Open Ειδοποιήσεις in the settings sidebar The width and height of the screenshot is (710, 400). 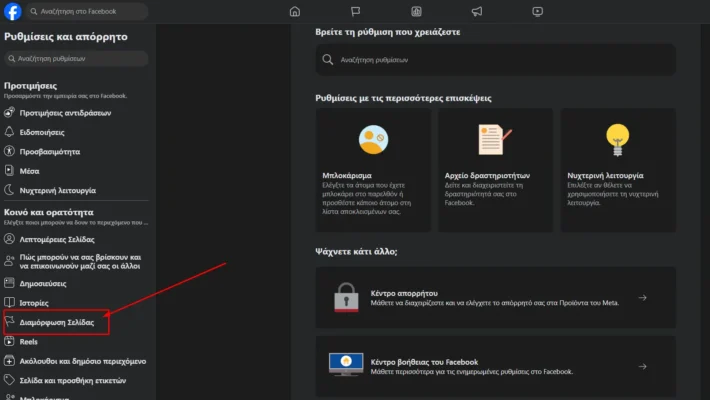pos(42,132)
